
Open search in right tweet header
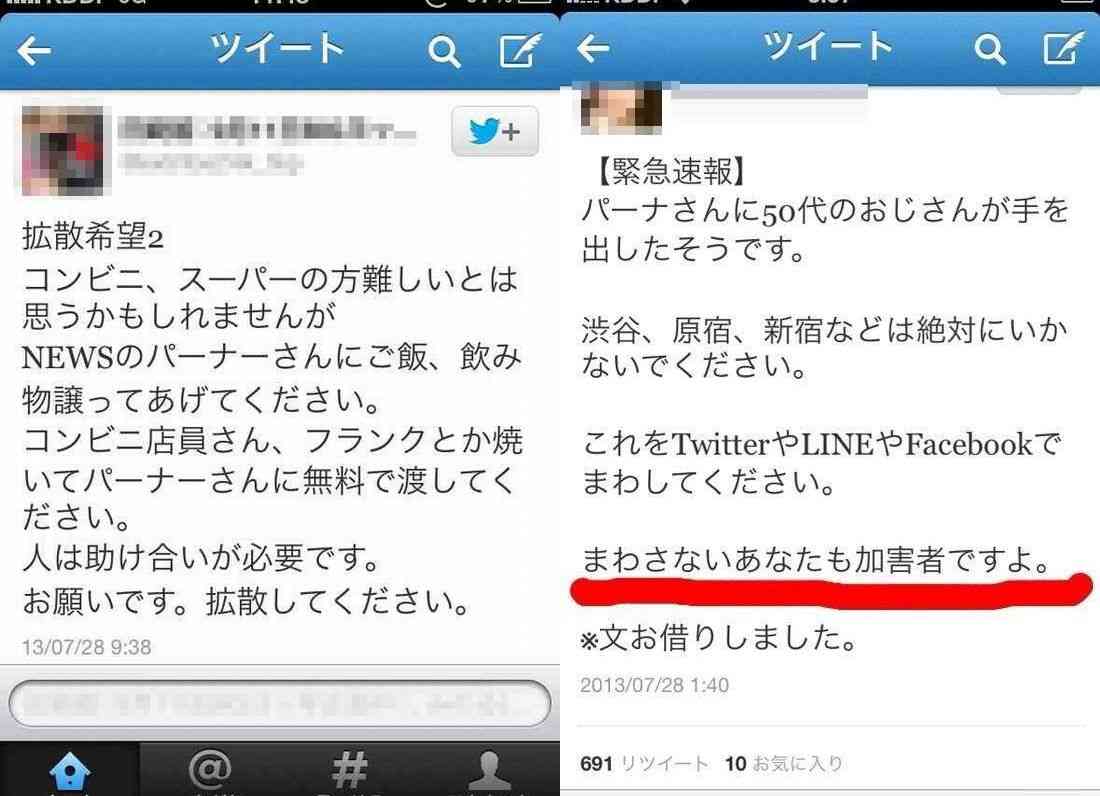click(990, 49)
